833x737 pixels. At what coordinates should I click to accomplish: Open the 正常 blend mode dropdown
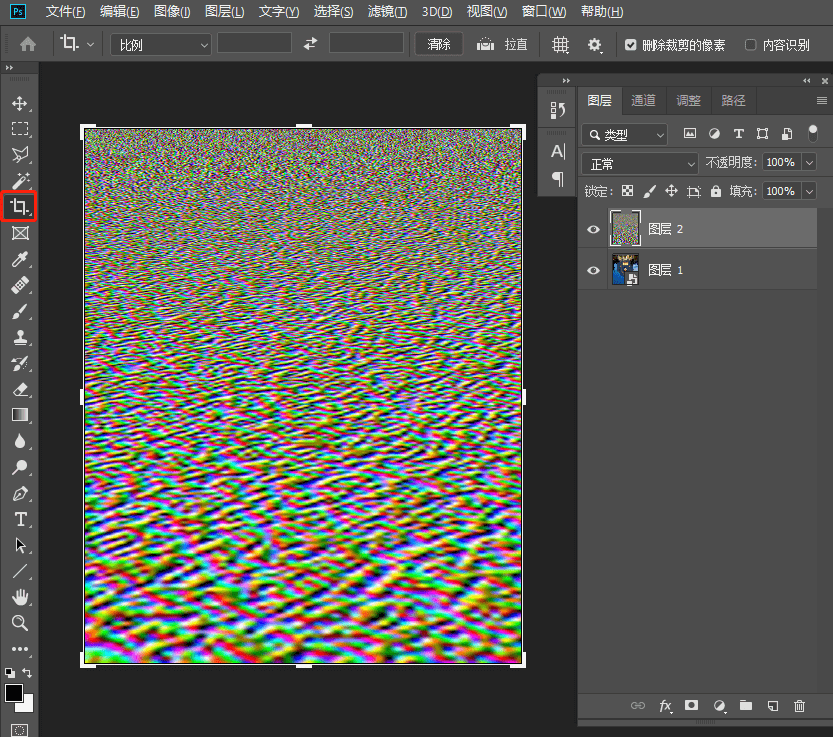coord(640,163)
